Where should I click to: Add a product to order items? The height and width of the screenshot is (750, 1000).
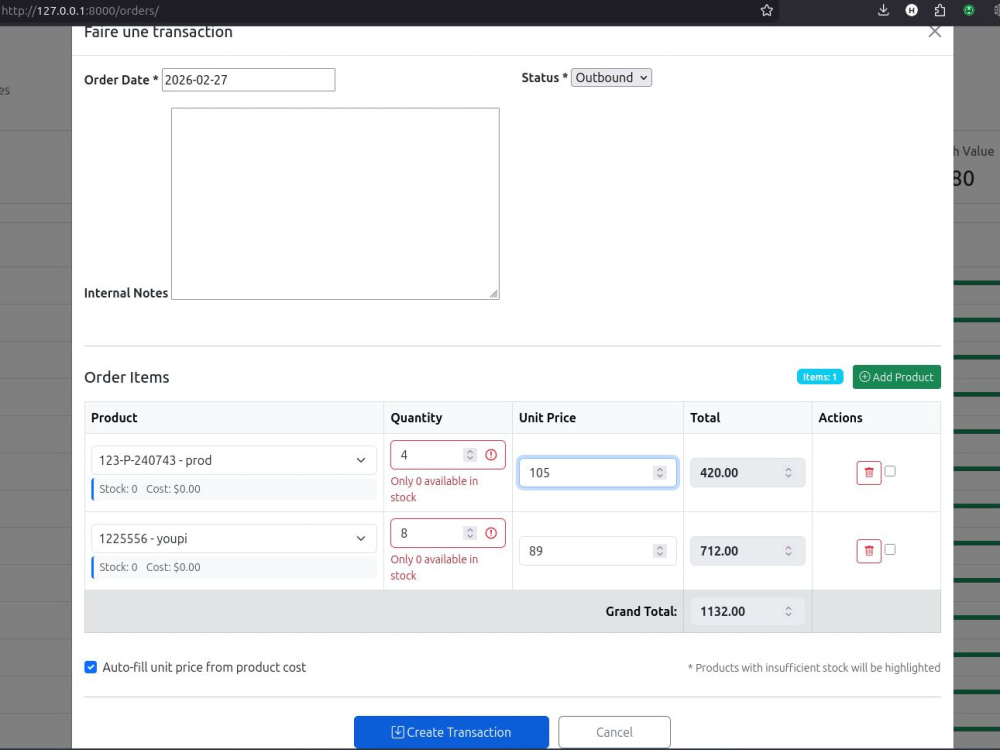896,377
